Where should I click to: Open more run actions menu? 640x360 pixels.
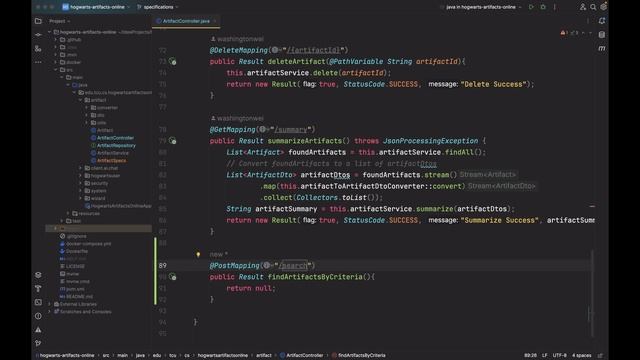[x=554, y=7]
